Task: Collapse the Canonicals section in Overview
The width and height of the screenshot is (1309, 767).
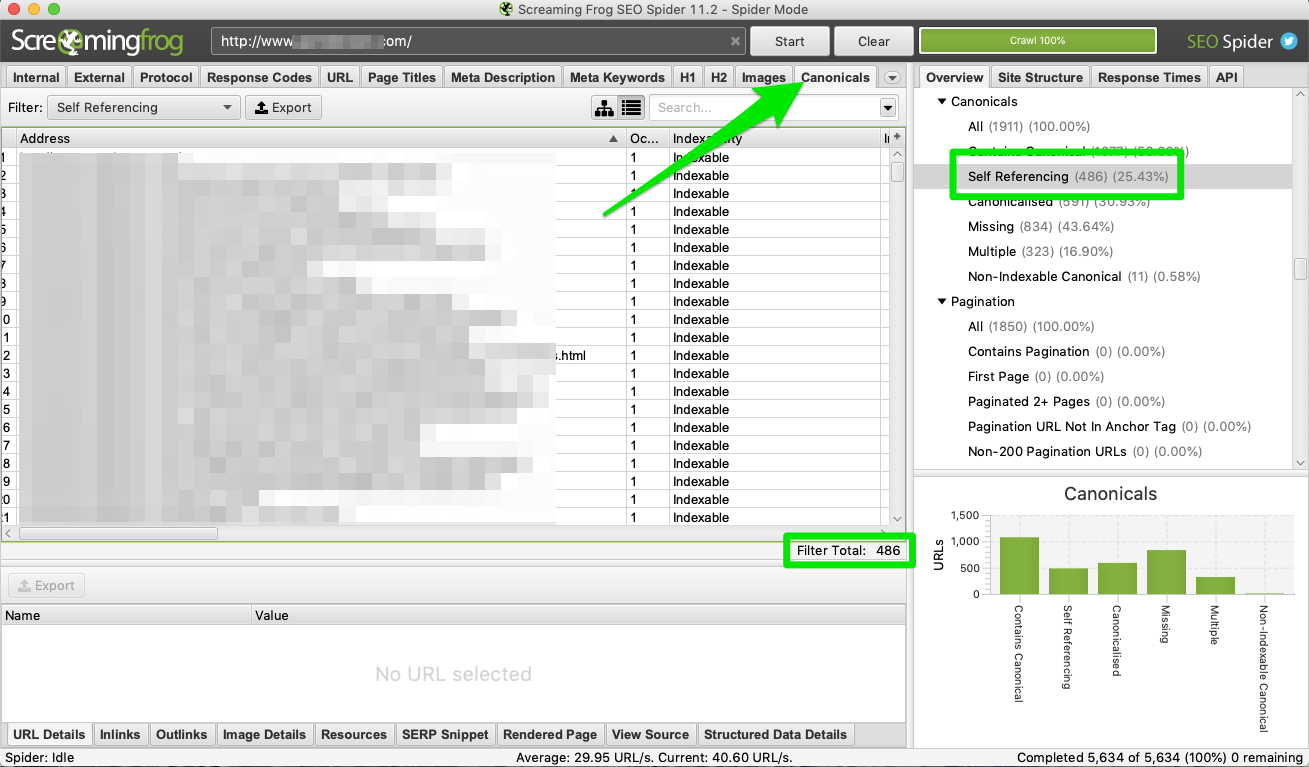Action: [941, 101]
